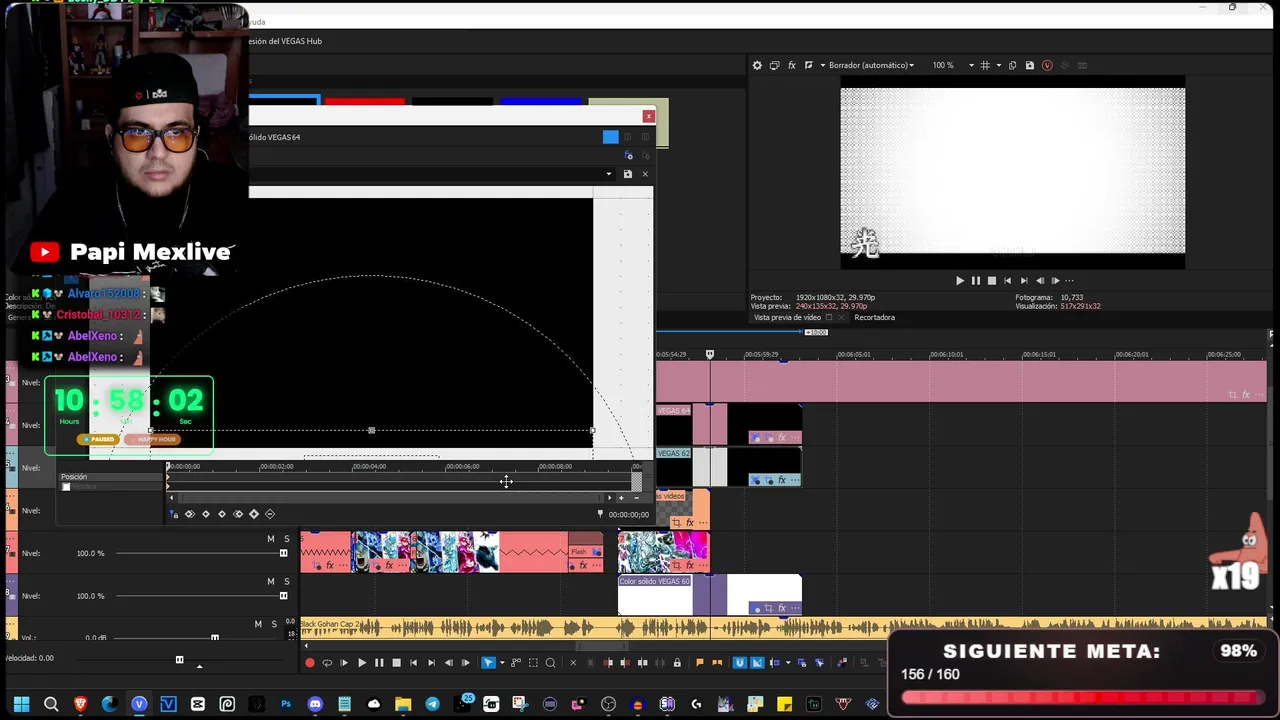Adjust track 7 level slider handle
Viewport: 1280px width, 720px height.
click(x=283, y=553)
